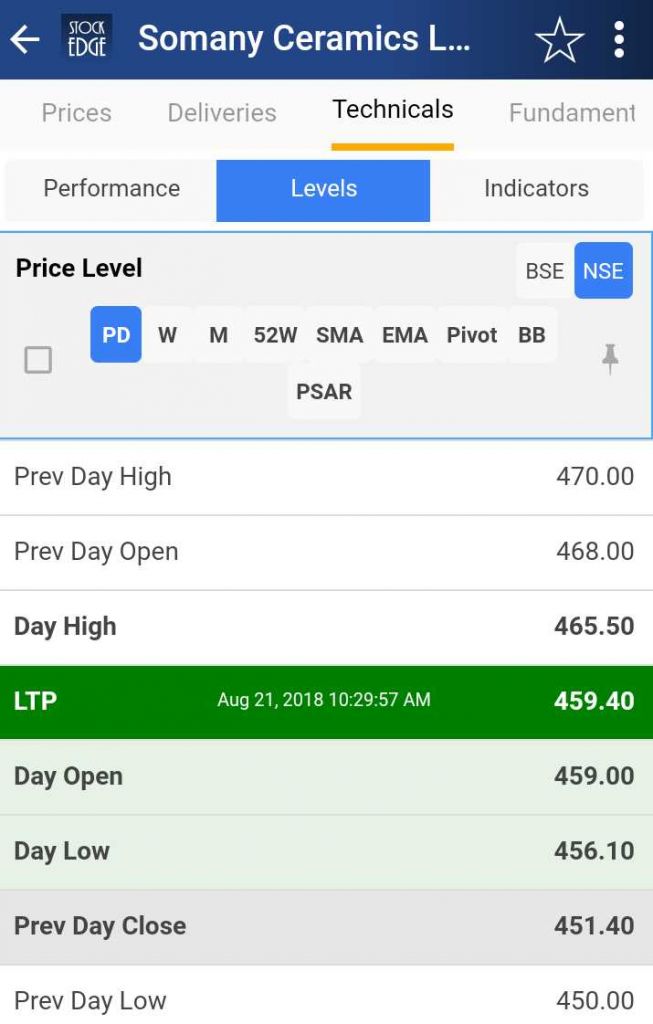Tap the back arrow to navigate back
Viewport: 653px width, 1024px height.
(x=23, y=39)
